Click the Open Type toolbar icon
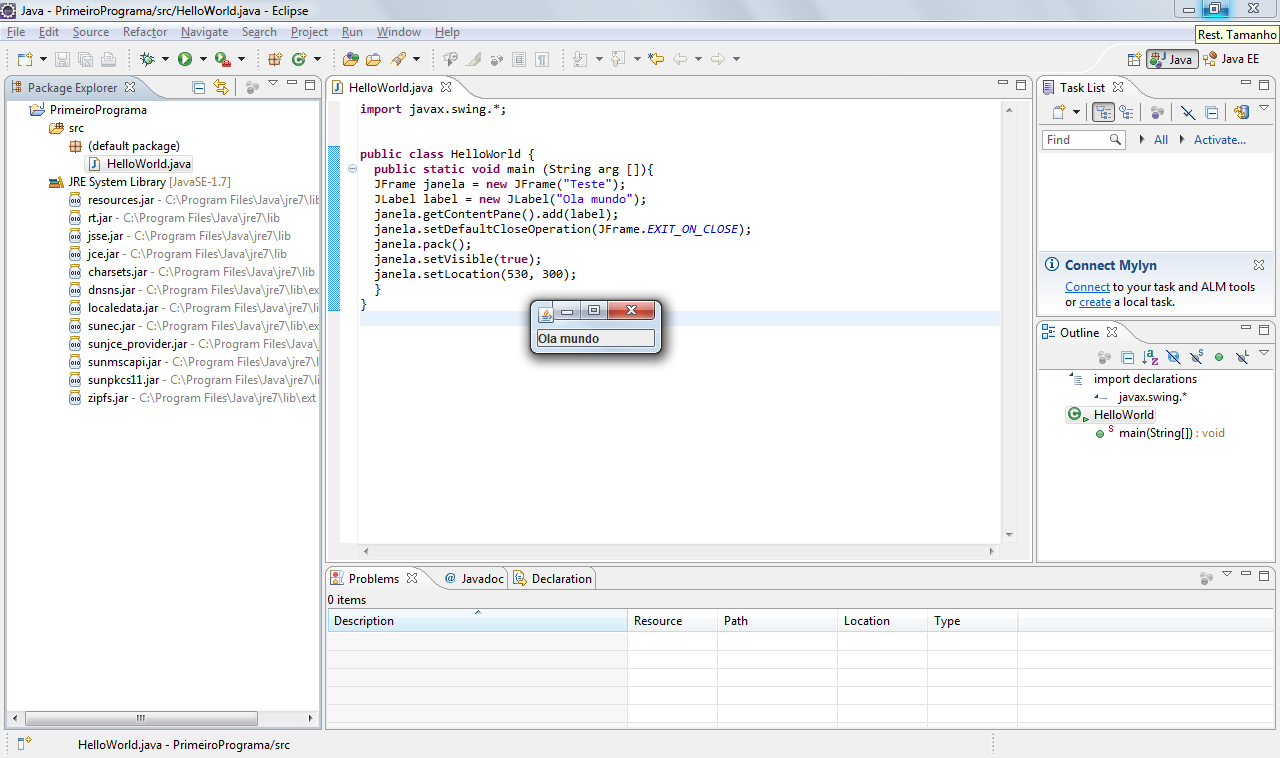Screen dimensions: 1280x758 (350, 59)
